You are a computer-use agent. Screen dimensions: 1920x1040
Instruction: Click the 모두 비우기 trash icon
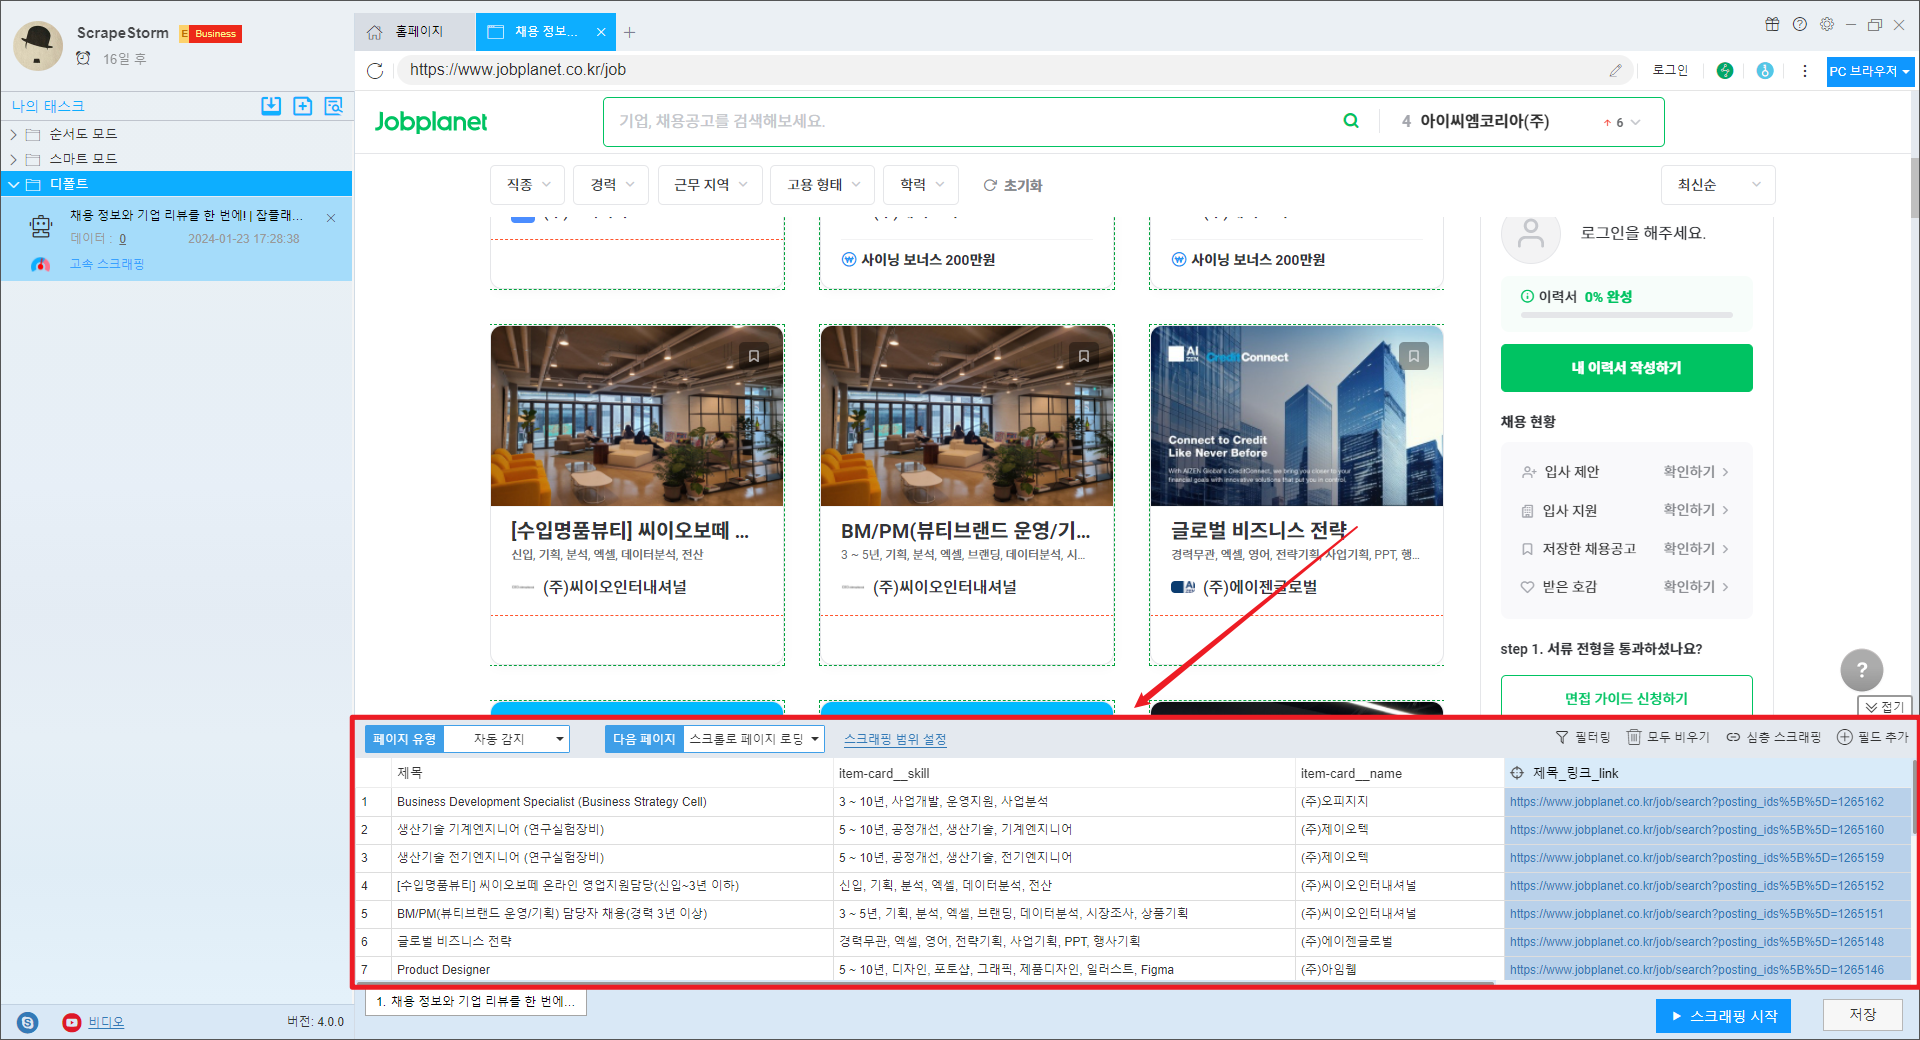(x=1634, y=737)
